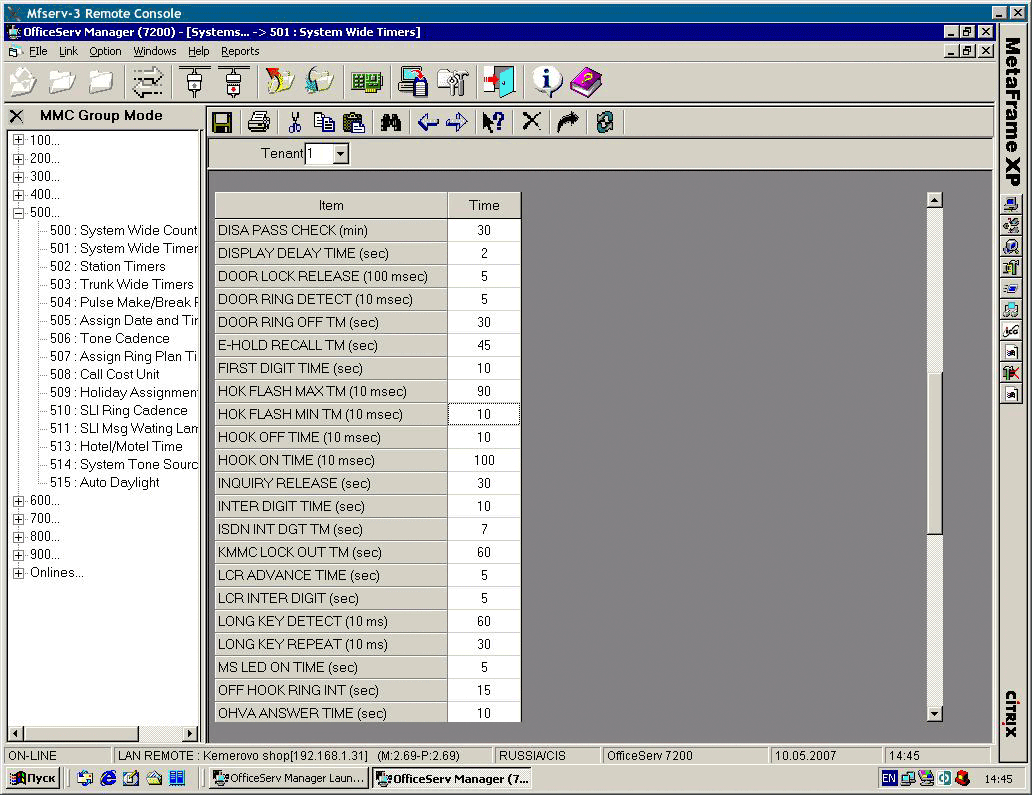
Task: Click the tree panel's scroll-right arrow
Action: click(190, 733)
